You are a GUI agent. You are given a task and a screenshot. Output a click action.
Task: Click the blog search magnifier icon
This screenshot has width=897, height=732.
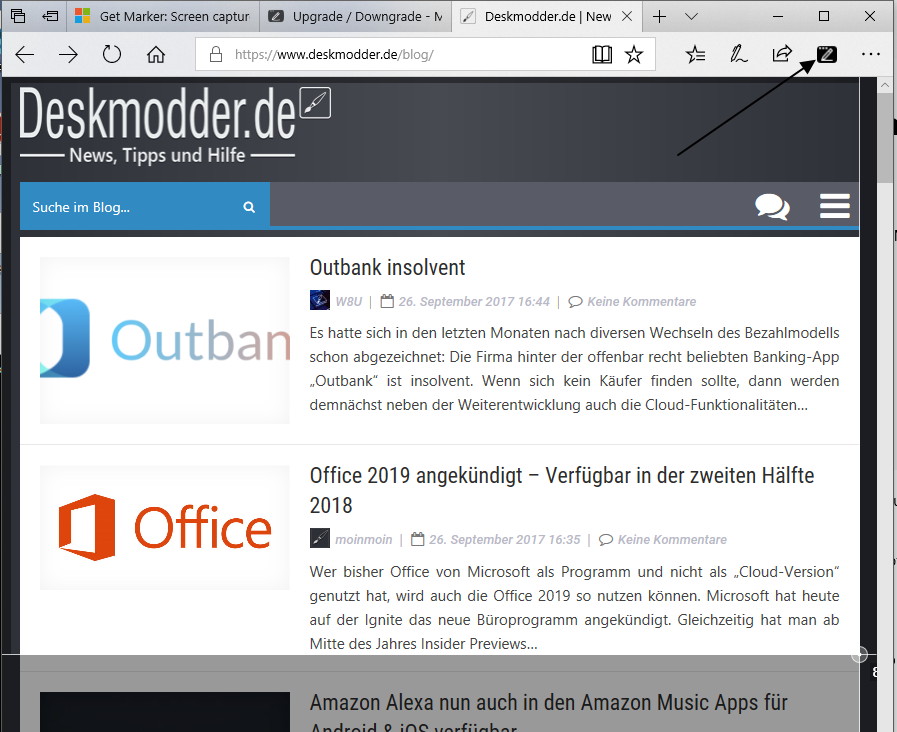point(249,207)
